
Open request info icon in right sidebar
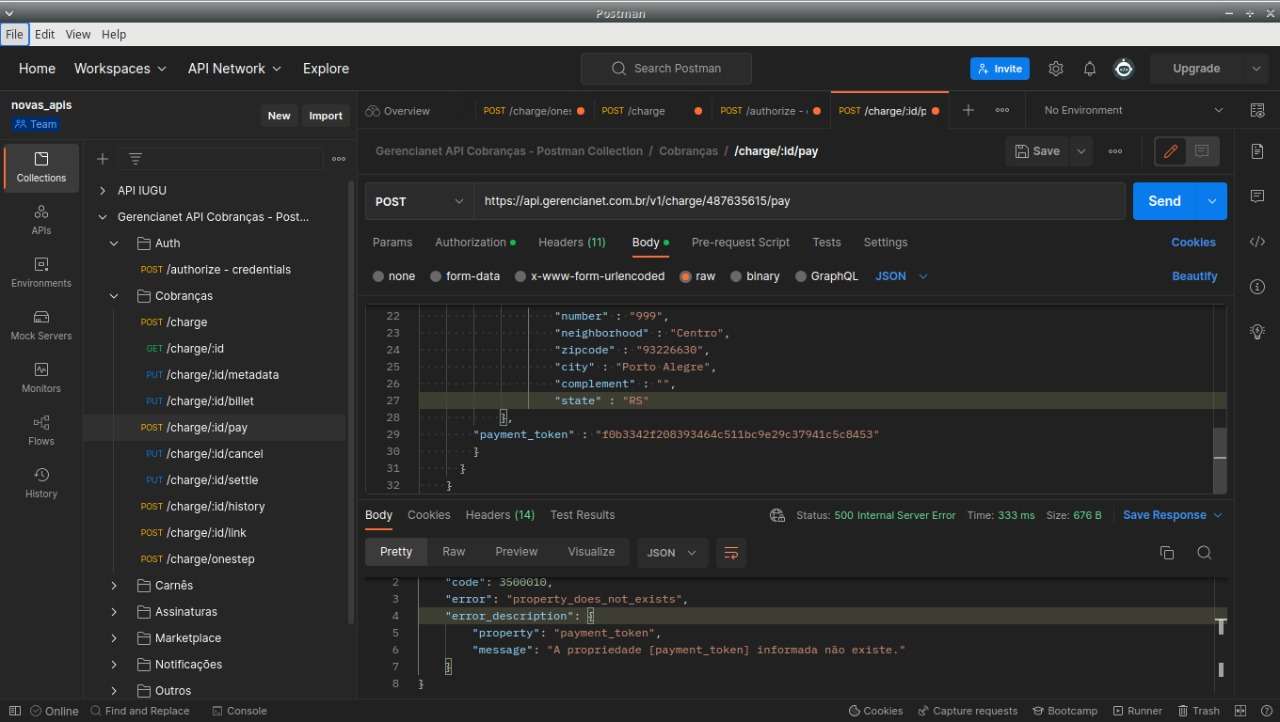tap(1257, 287)
